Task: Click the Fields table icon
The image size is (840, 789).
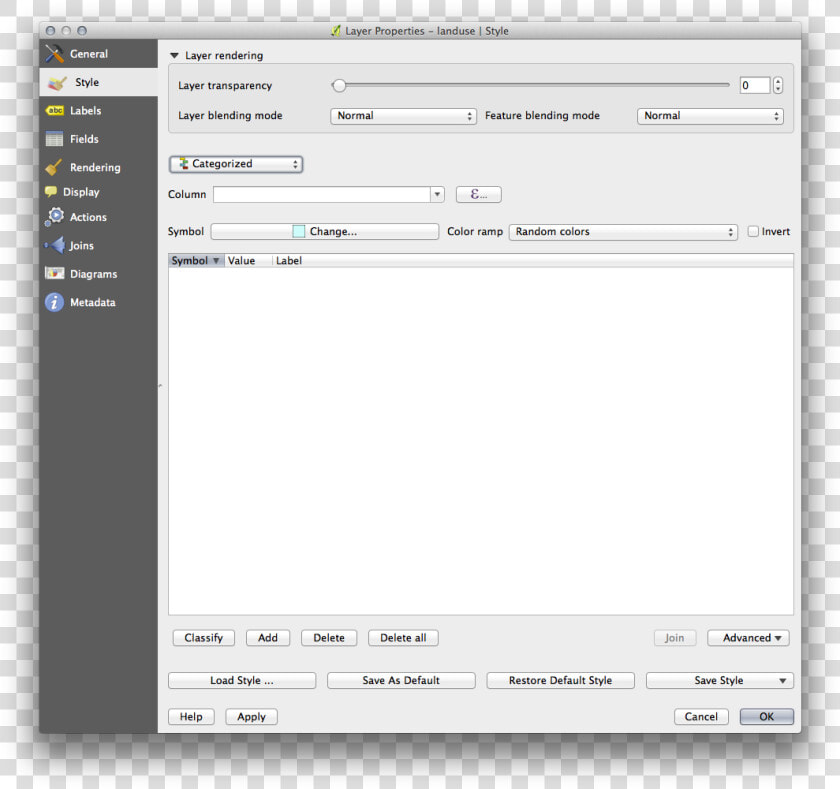Action: point(54,139)
